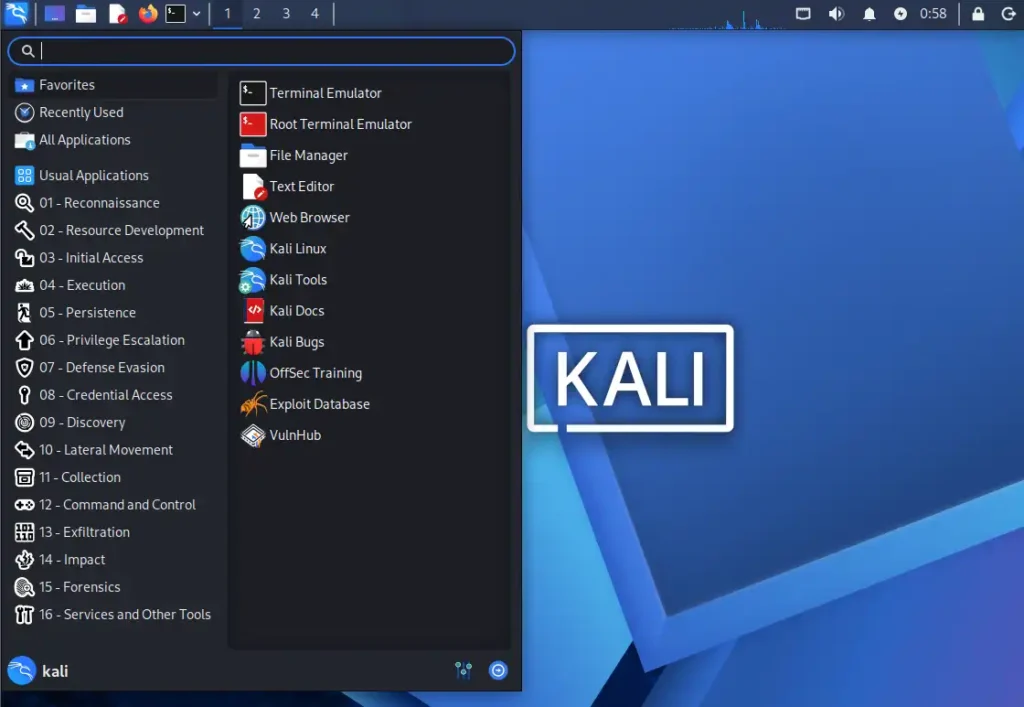The image size is (1024, 707).
Task: Open 10 - Lateral Movement category
Action: coord(114,449)
